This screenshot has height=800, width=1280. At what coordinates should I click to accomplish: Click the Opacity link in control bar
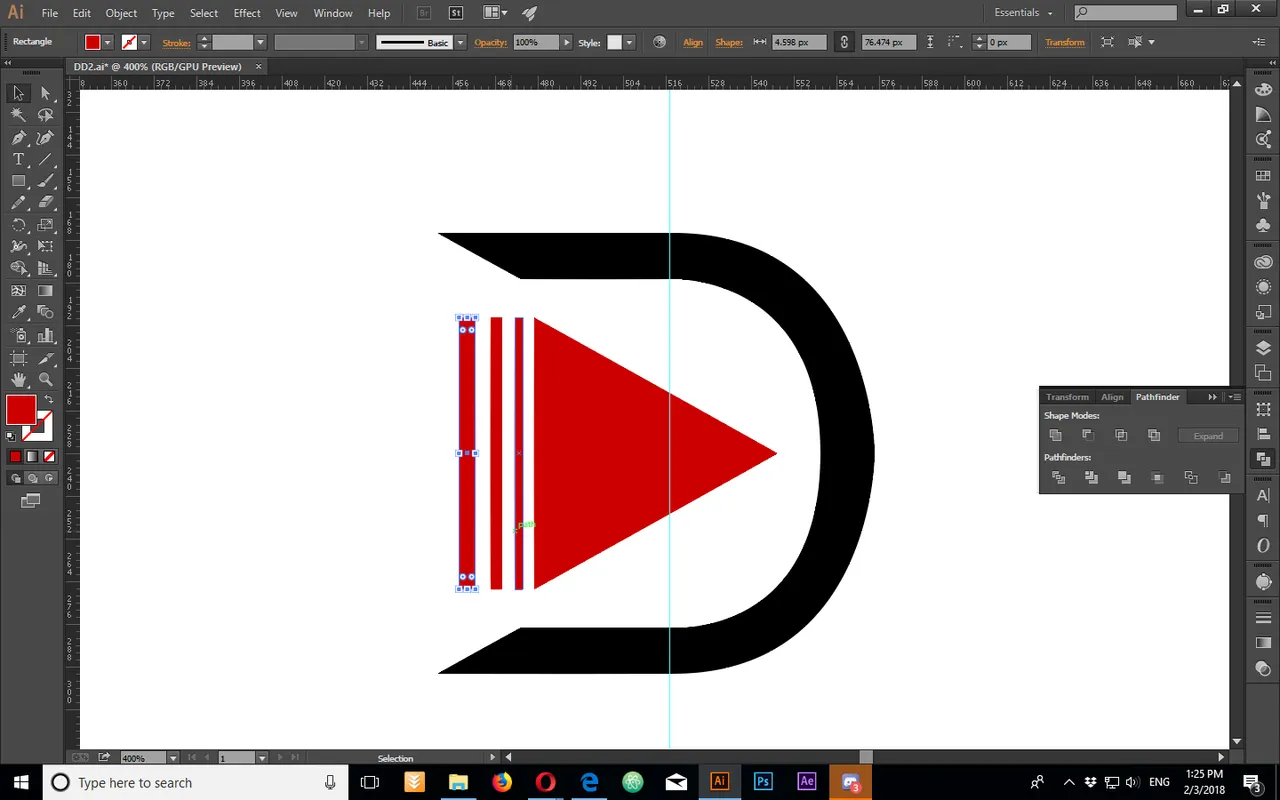(x=490, y=42)
